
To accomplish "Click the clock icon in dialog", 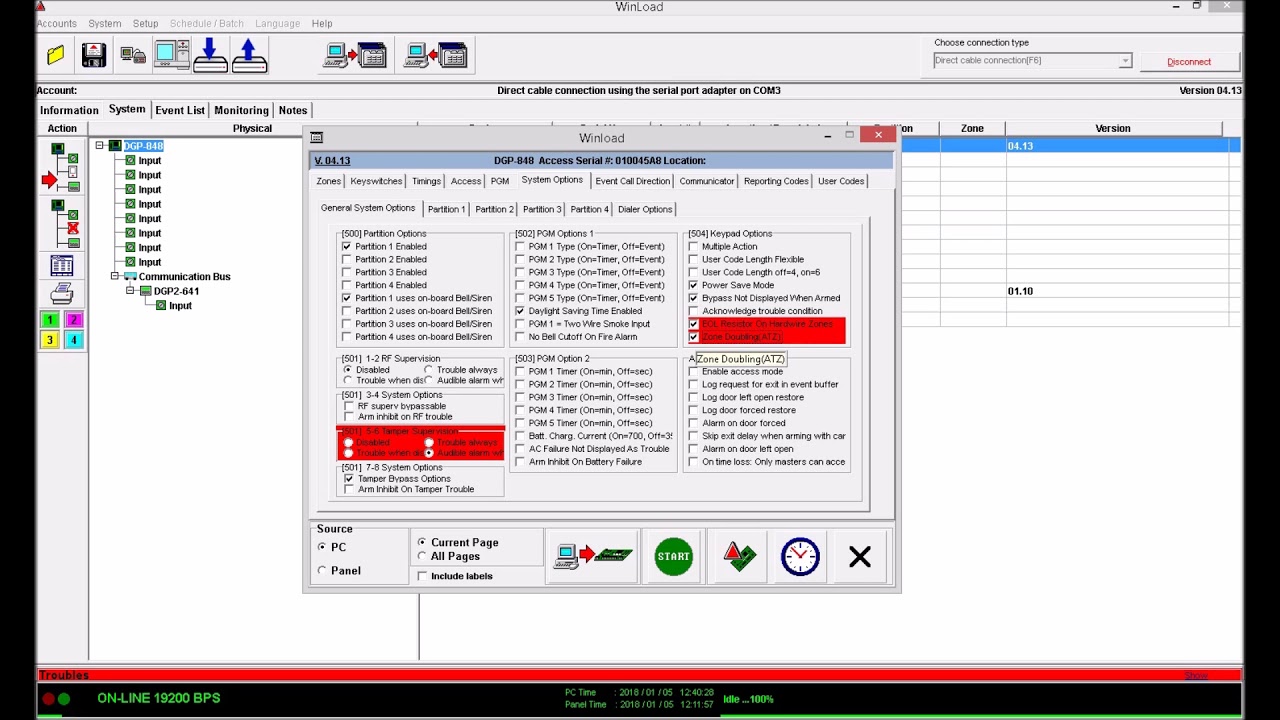I will [x=800, y=556].
